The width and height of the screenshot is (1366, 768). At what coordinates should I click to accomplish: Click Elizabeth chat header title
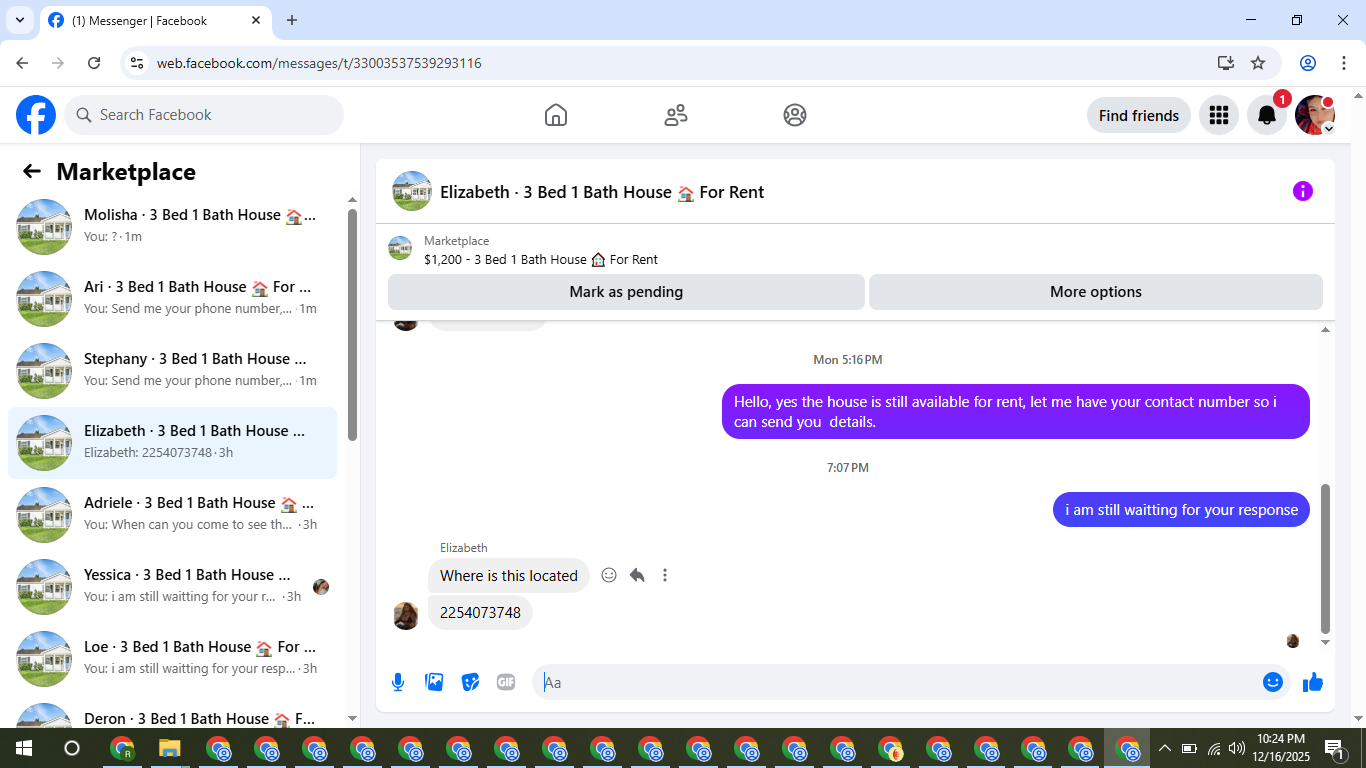point(601,192)
